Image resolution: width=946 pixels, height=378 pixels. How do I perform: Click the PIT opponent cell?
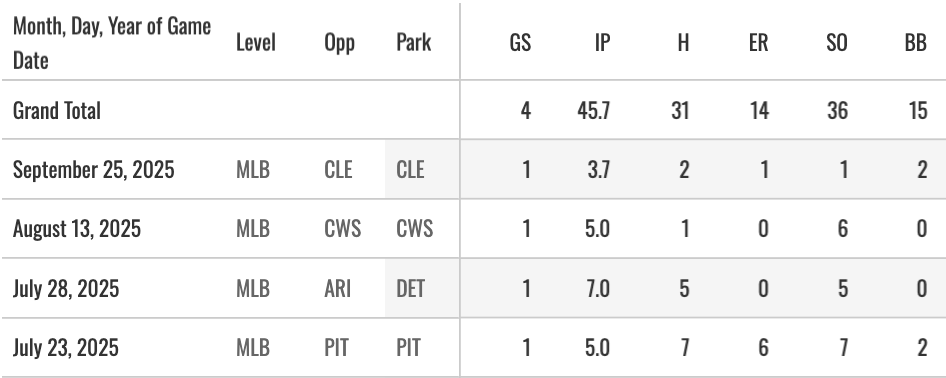pyautogui.click(x=336, y=348)
